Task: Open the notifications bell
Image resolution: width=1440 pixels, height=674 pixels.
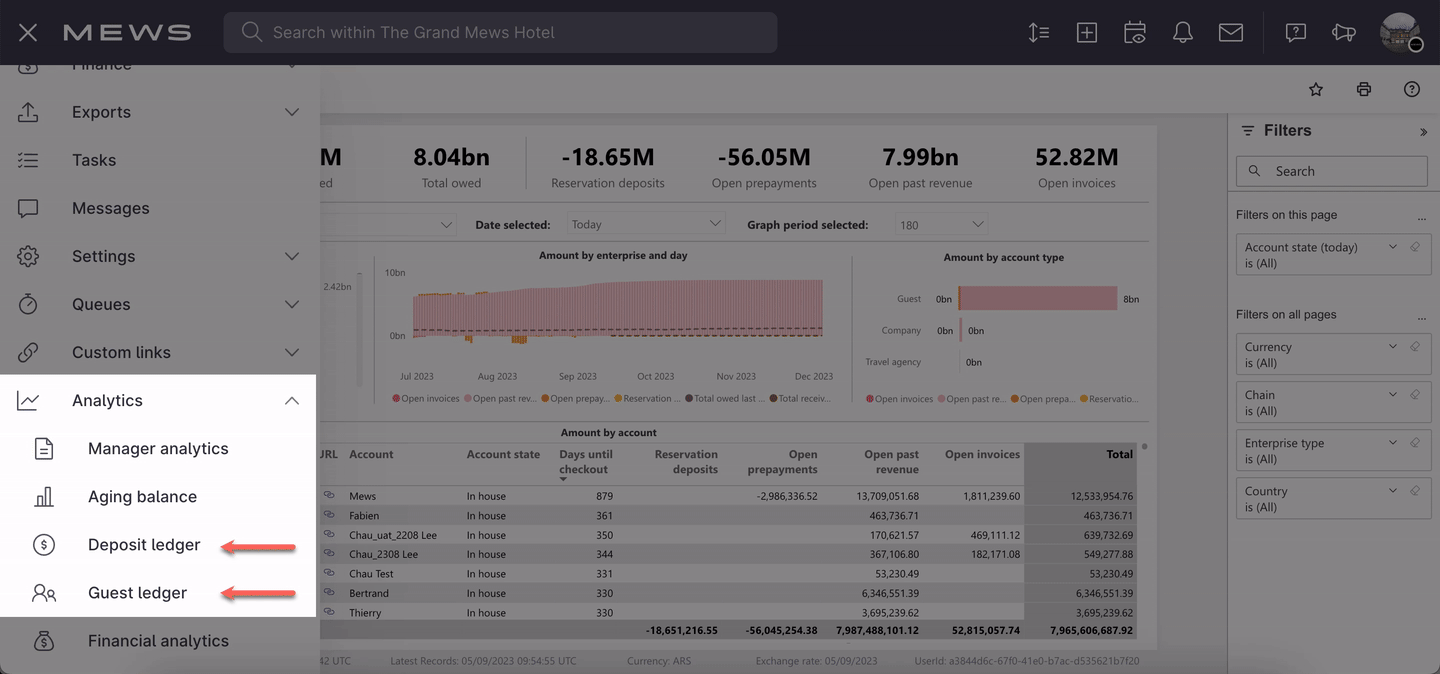Action: [x=1183, y=33]
